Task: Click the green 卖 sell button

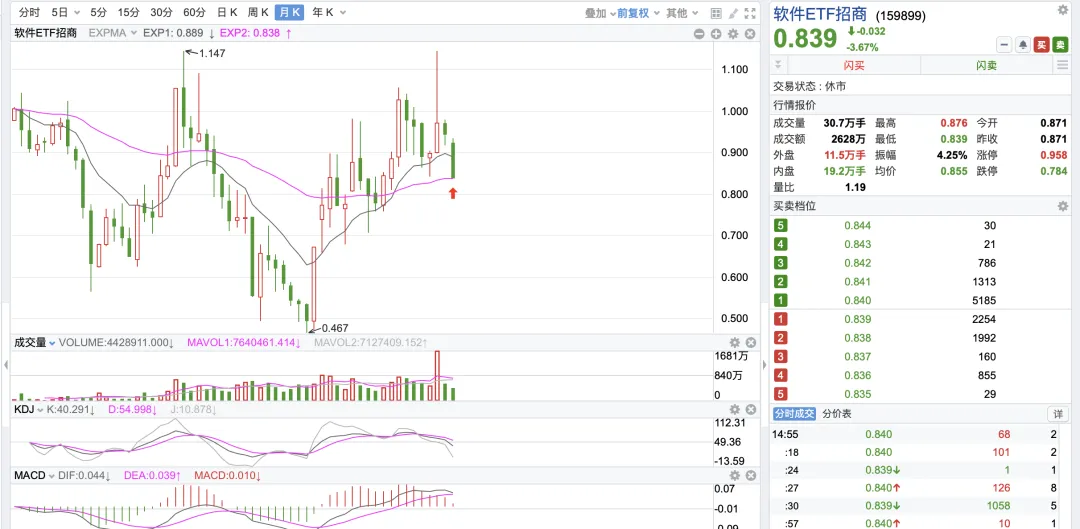Action: (1061, 45)
